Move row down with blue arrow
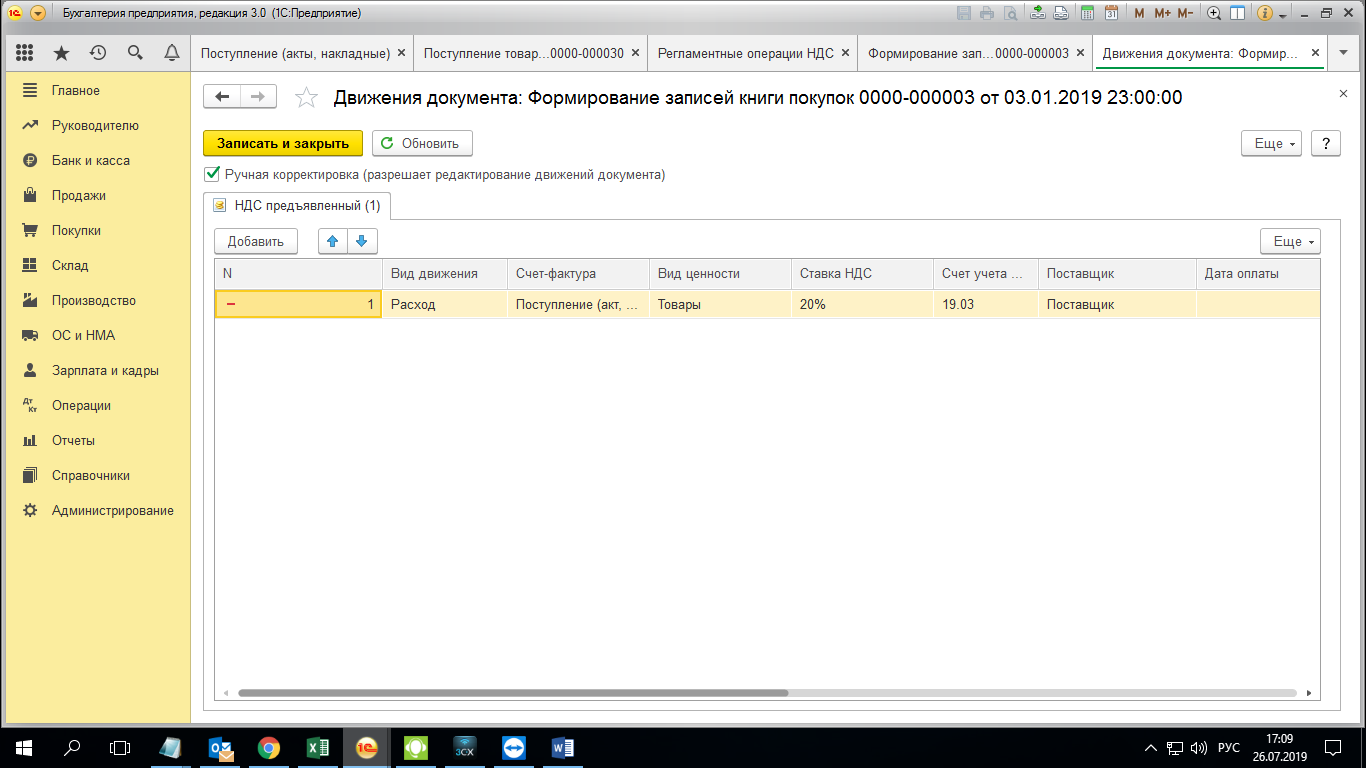The width and height of the screenshot is (1366, 768). pos(362,241)
